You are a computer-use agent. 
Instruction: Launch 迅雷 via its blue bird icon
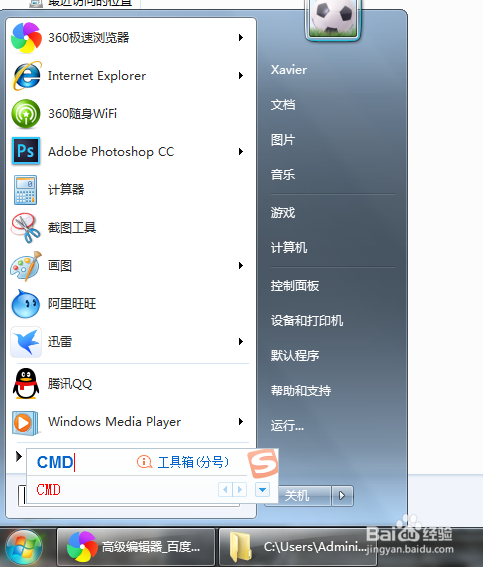pyautogui.click(x=26, y=342)
